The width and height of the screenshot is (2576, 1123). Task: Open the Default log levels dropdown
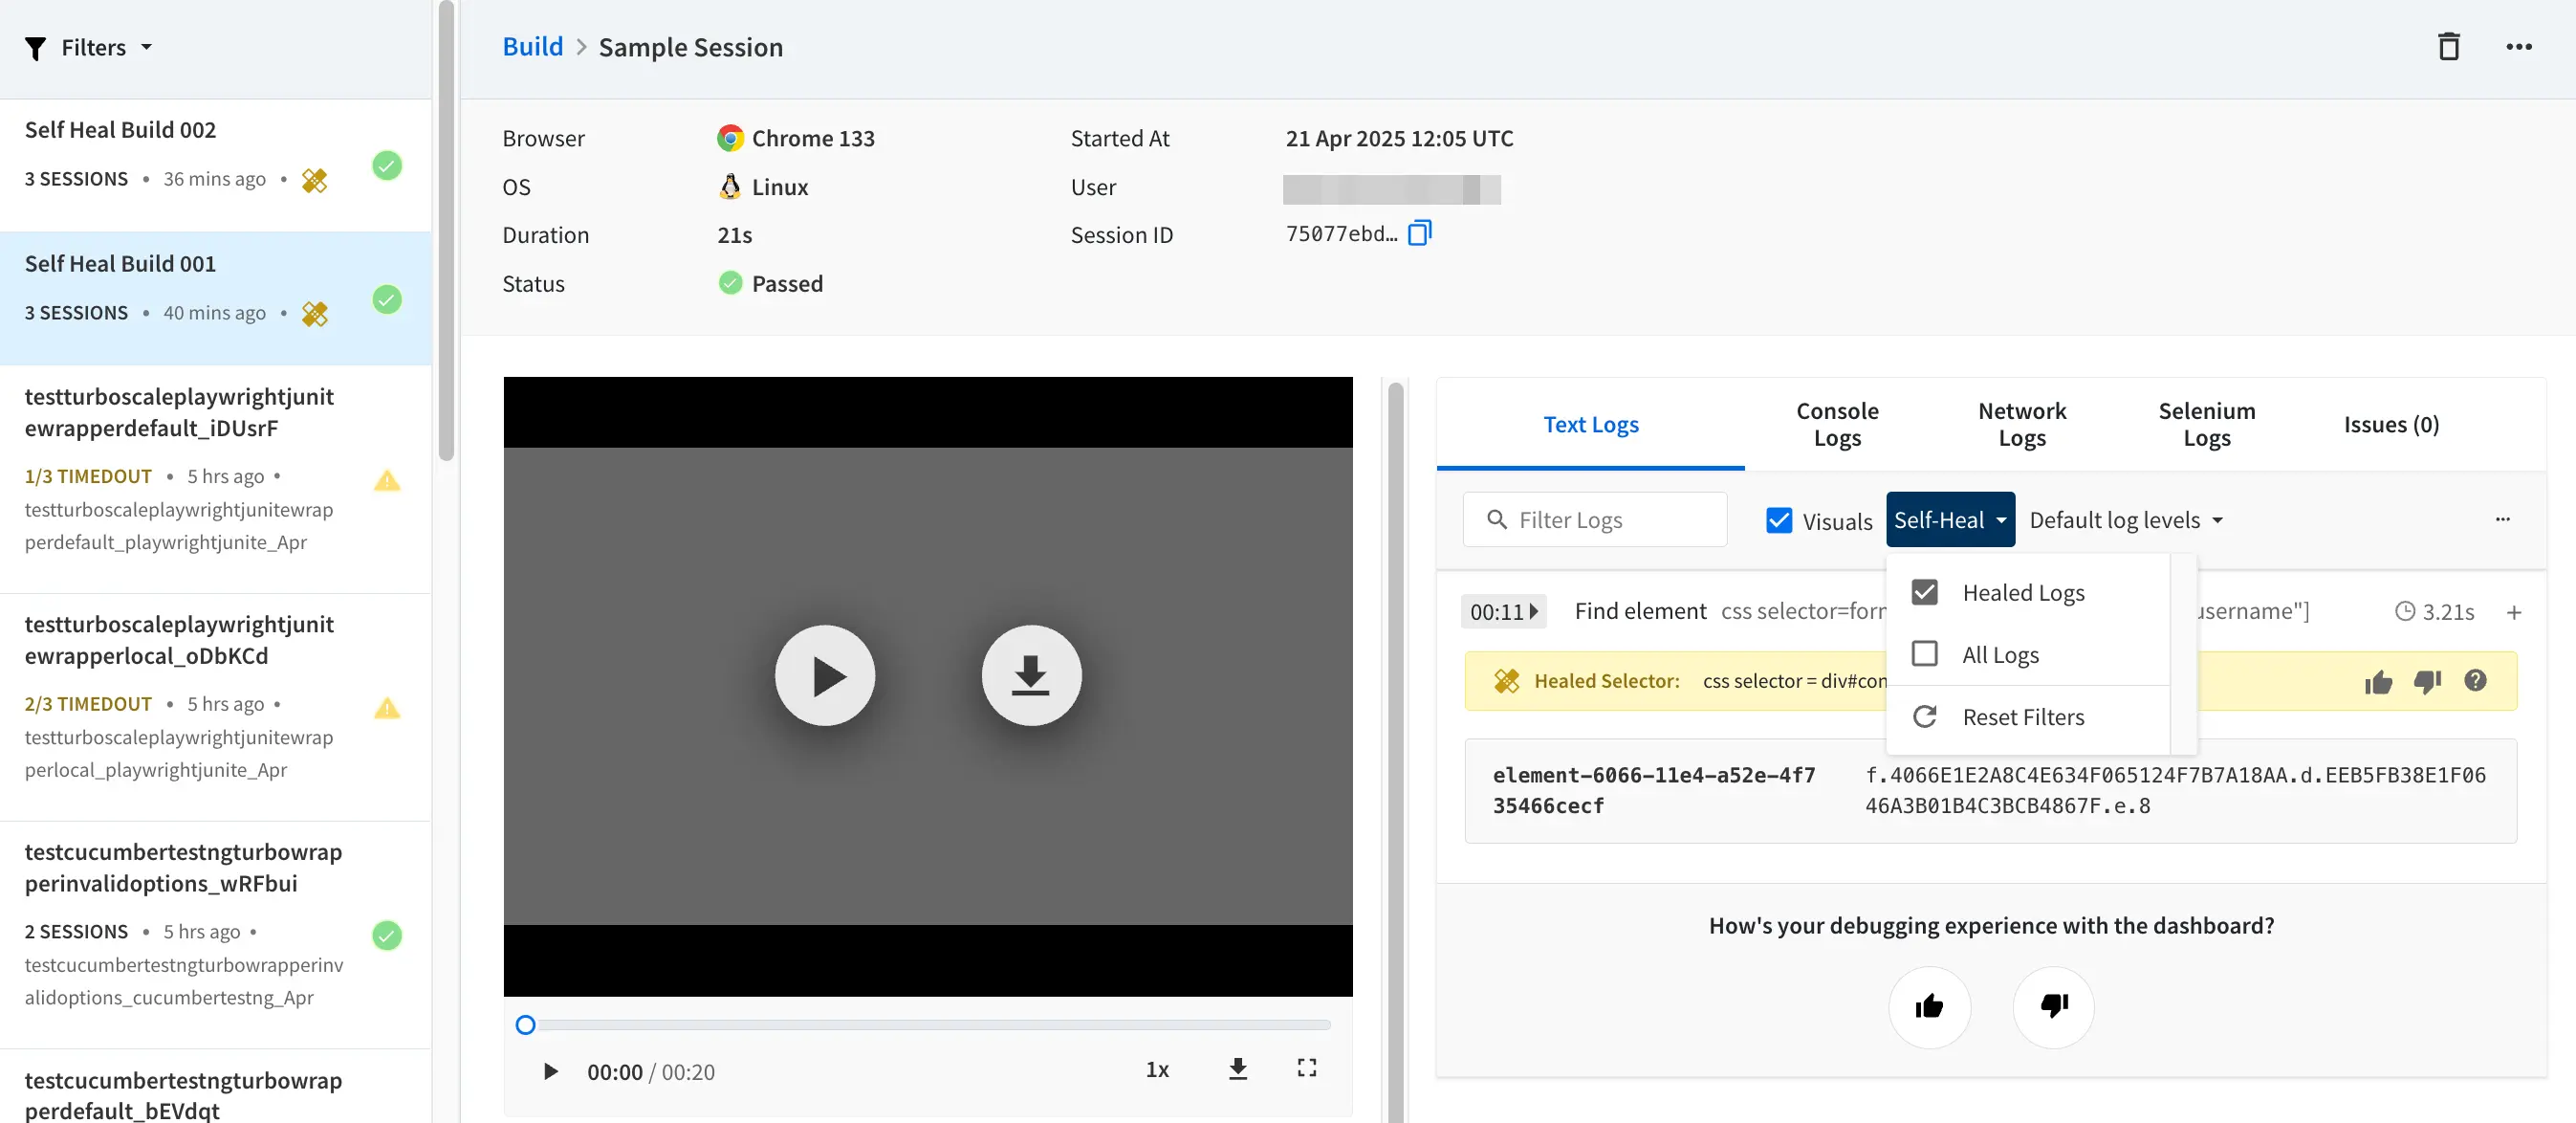(x=2125, y=520)
